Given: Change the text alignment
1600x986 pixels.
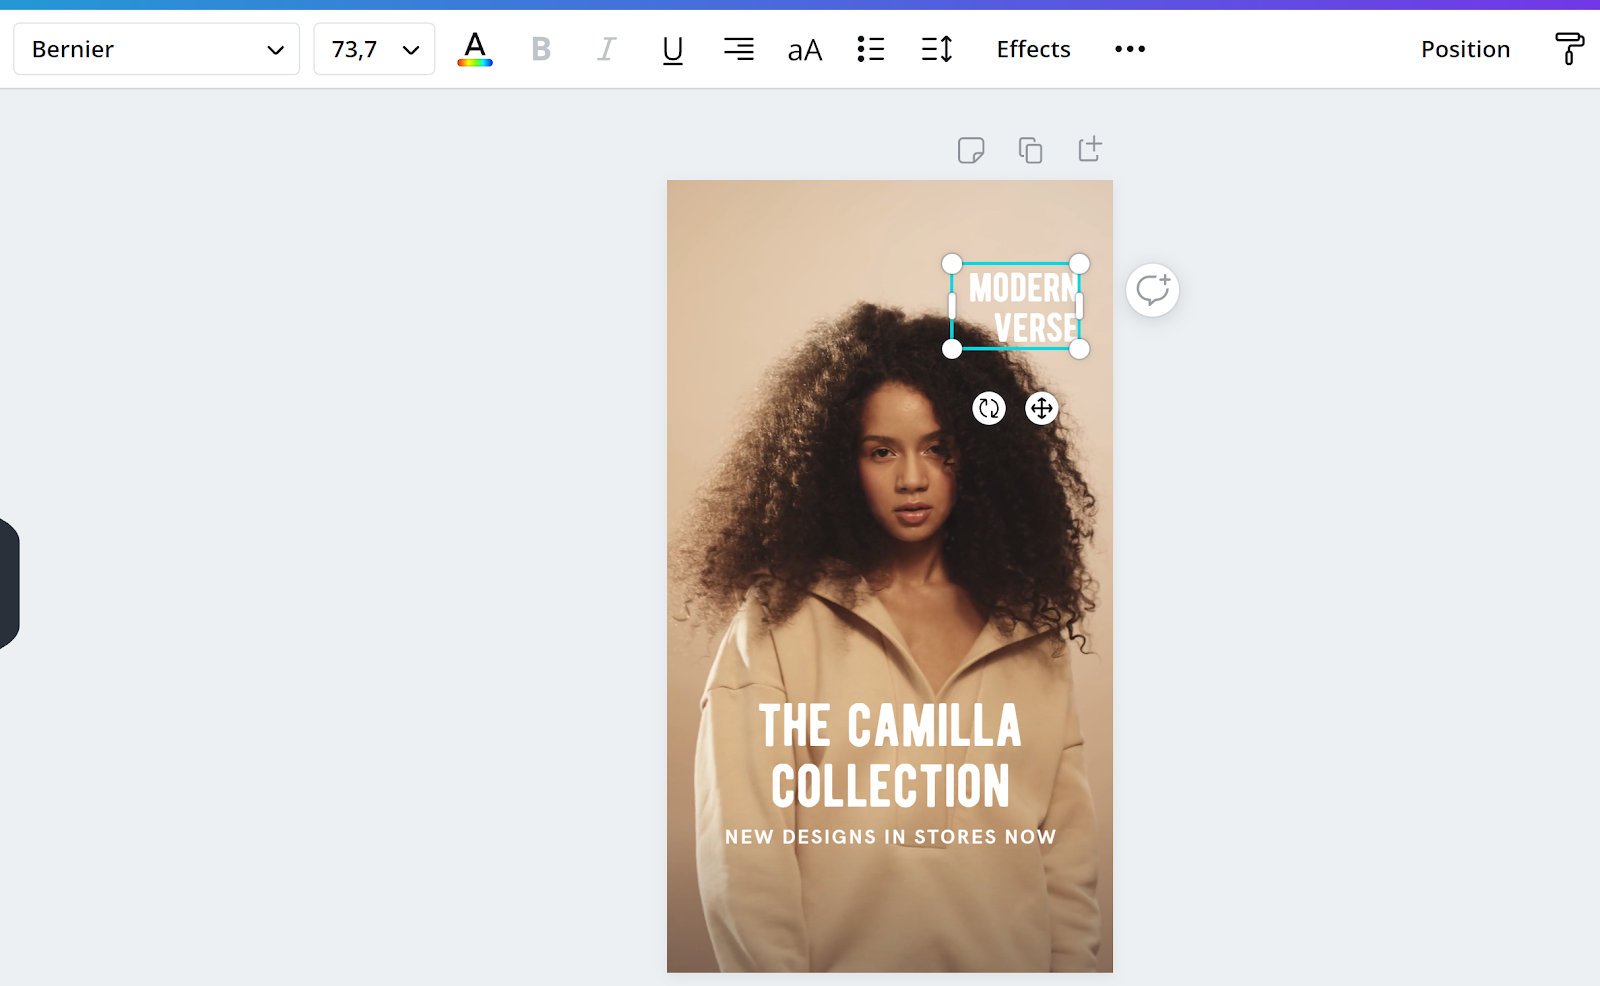Looking at the screenshot, I should 739,49.
